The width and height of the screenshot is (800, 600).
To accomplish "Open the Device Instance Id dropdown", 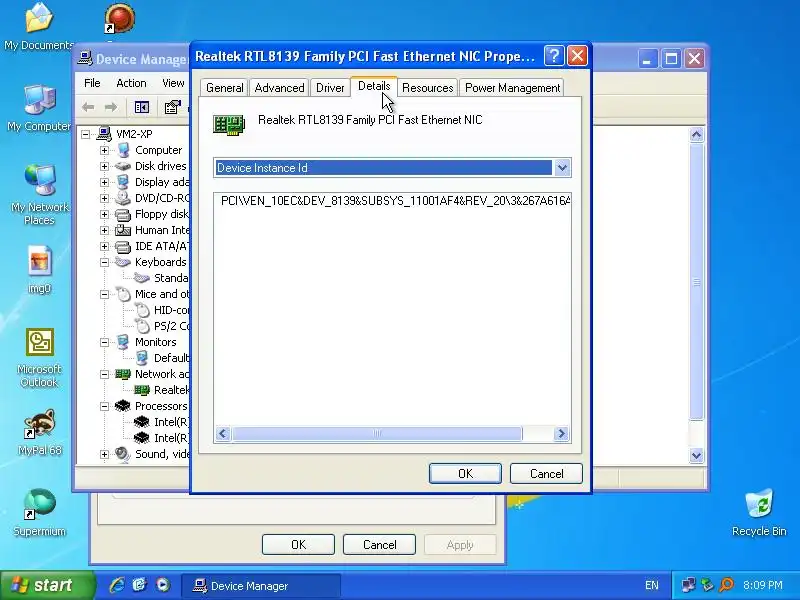I will coord(562,168).
